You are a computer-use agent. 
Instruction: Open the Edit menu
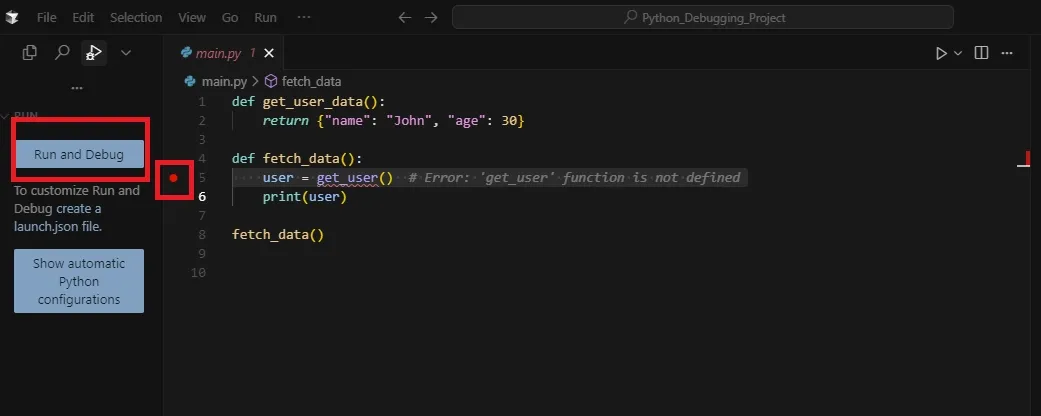tap(83, 18)
